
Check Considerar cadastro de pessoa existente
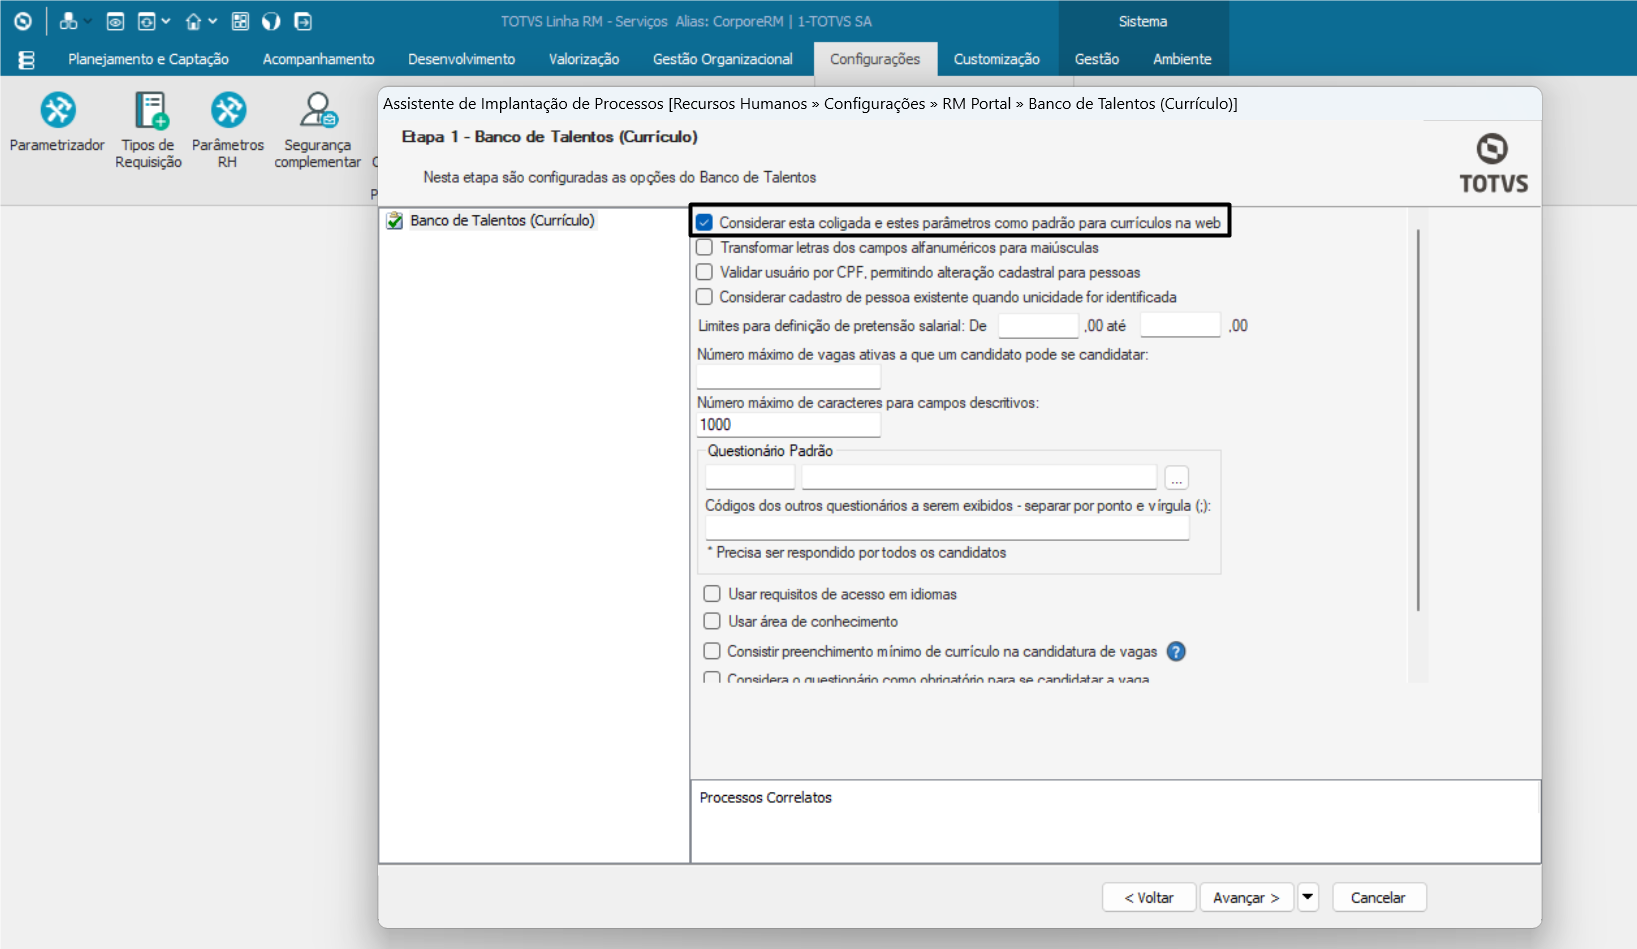704,297
